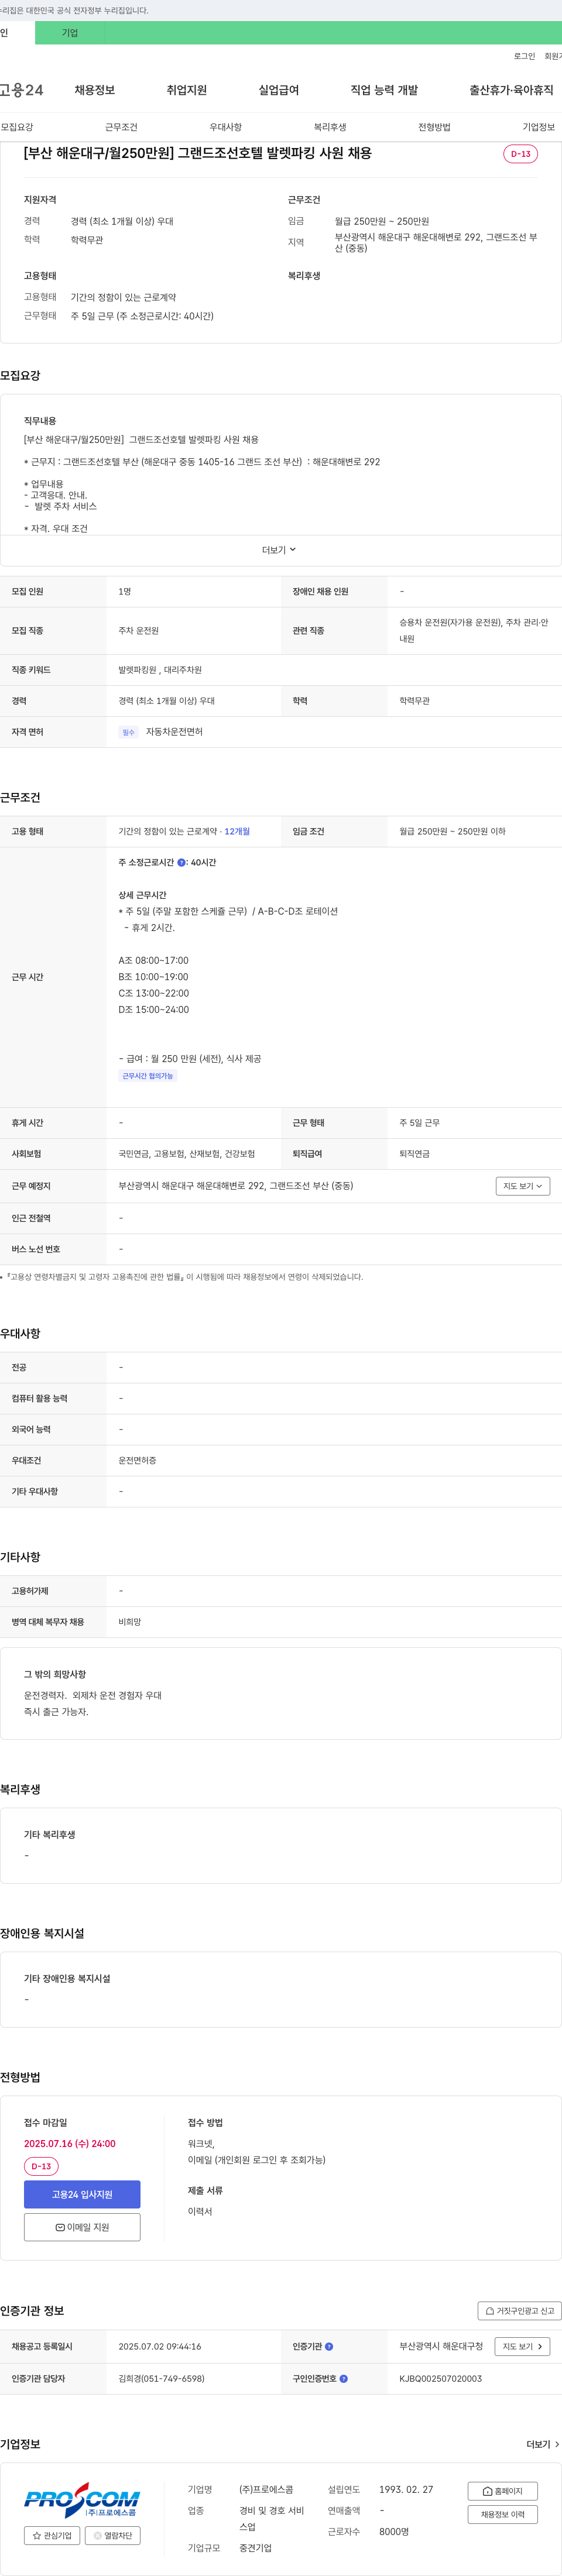Open the 지도 보기 dropdown for workplace

(523, 1186)
